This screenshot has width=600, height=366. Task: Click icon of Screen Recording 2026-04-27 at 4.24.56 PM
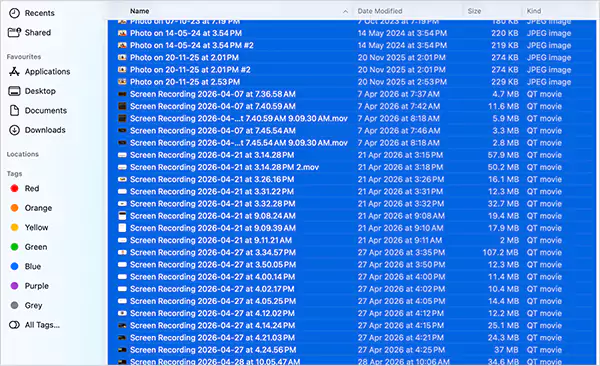(122, 350)
